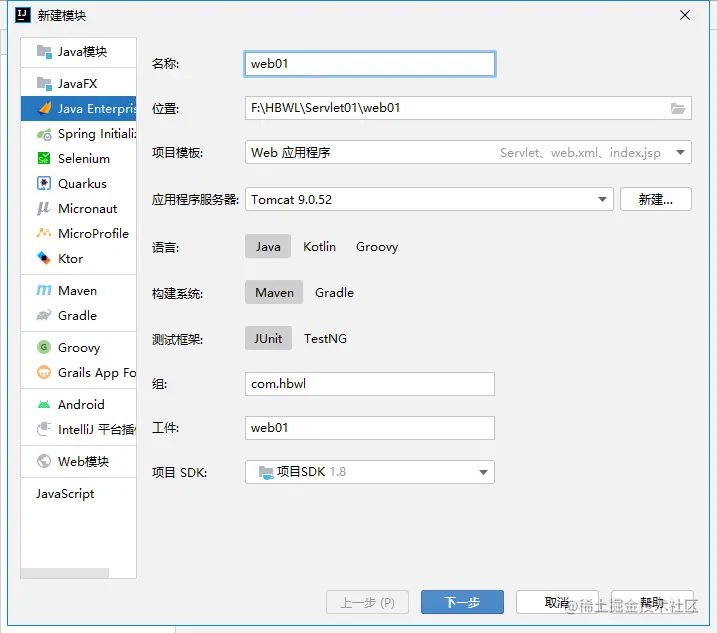Click the Micronaut icon
Image resolution: width=717 pixels, height=633 pixels.
[44, 209]
